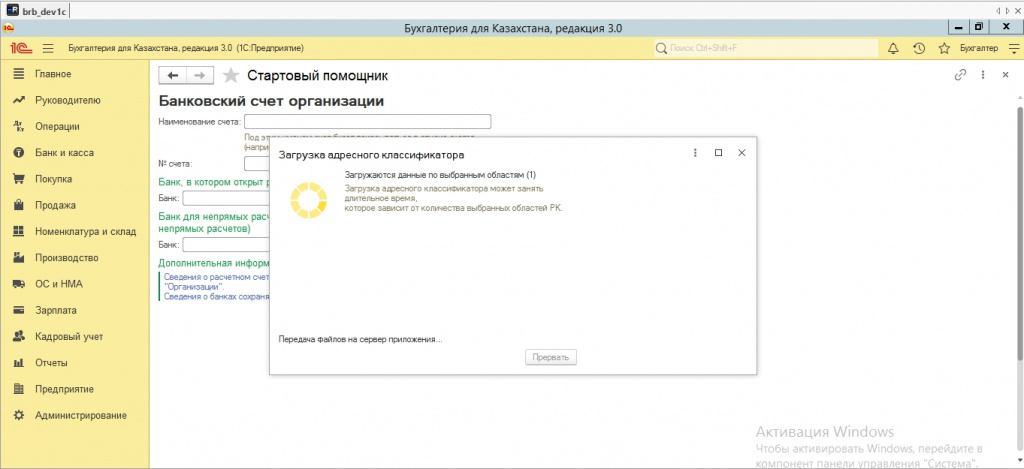Close the Стартовый помощник page
This screenshot has height=469, width=1024.
point(1006,75)
